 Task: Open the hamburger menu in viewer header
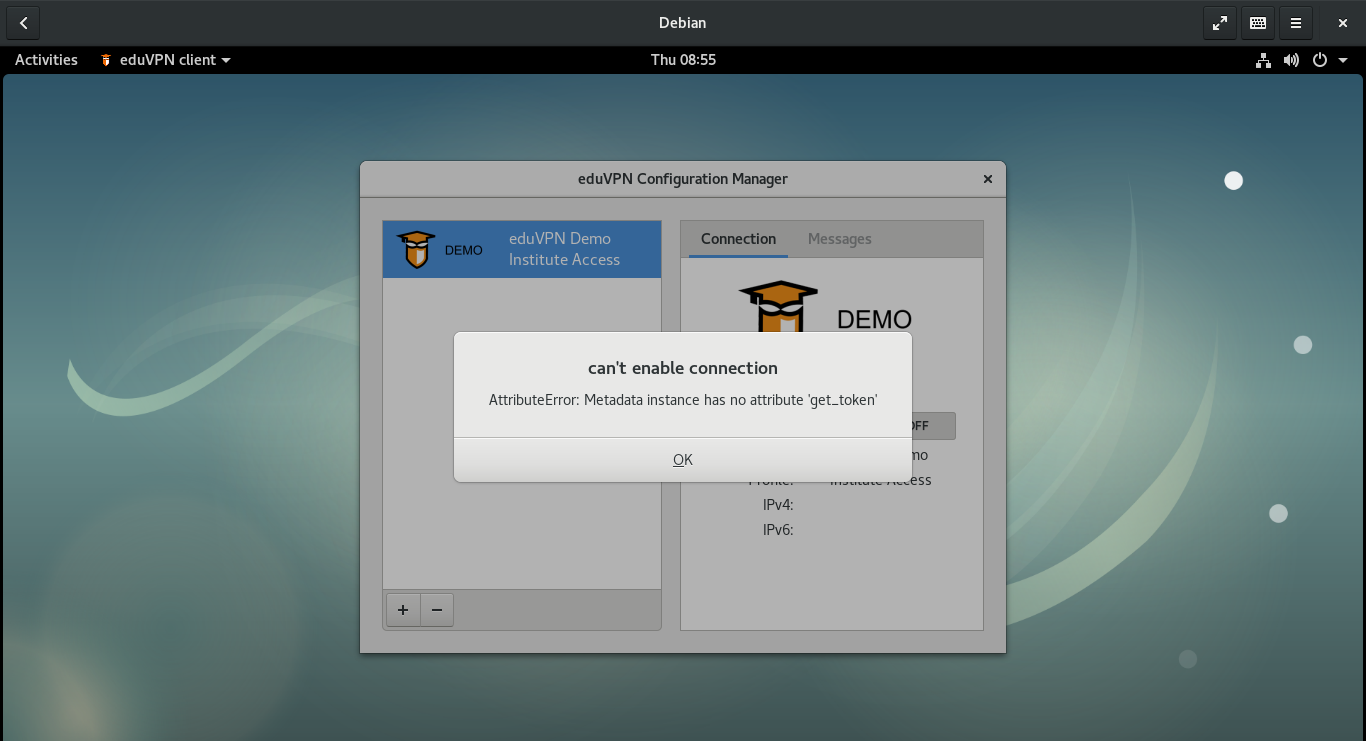tap(1296, 23)
